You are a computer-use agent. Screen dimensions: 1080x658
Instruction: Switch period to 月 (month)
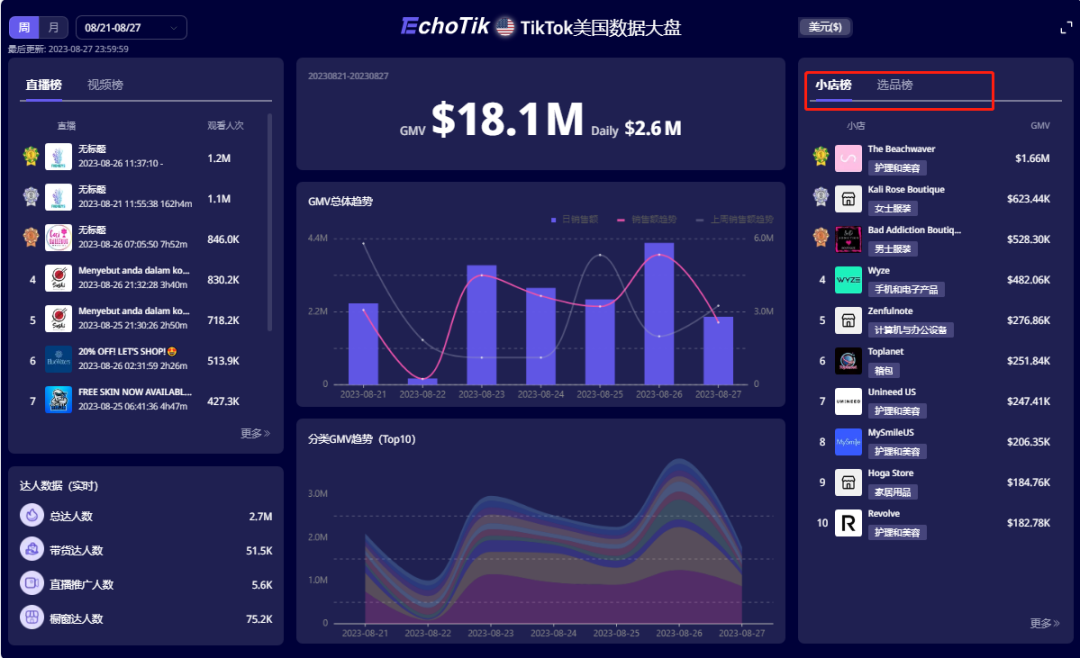pos(54,28)
